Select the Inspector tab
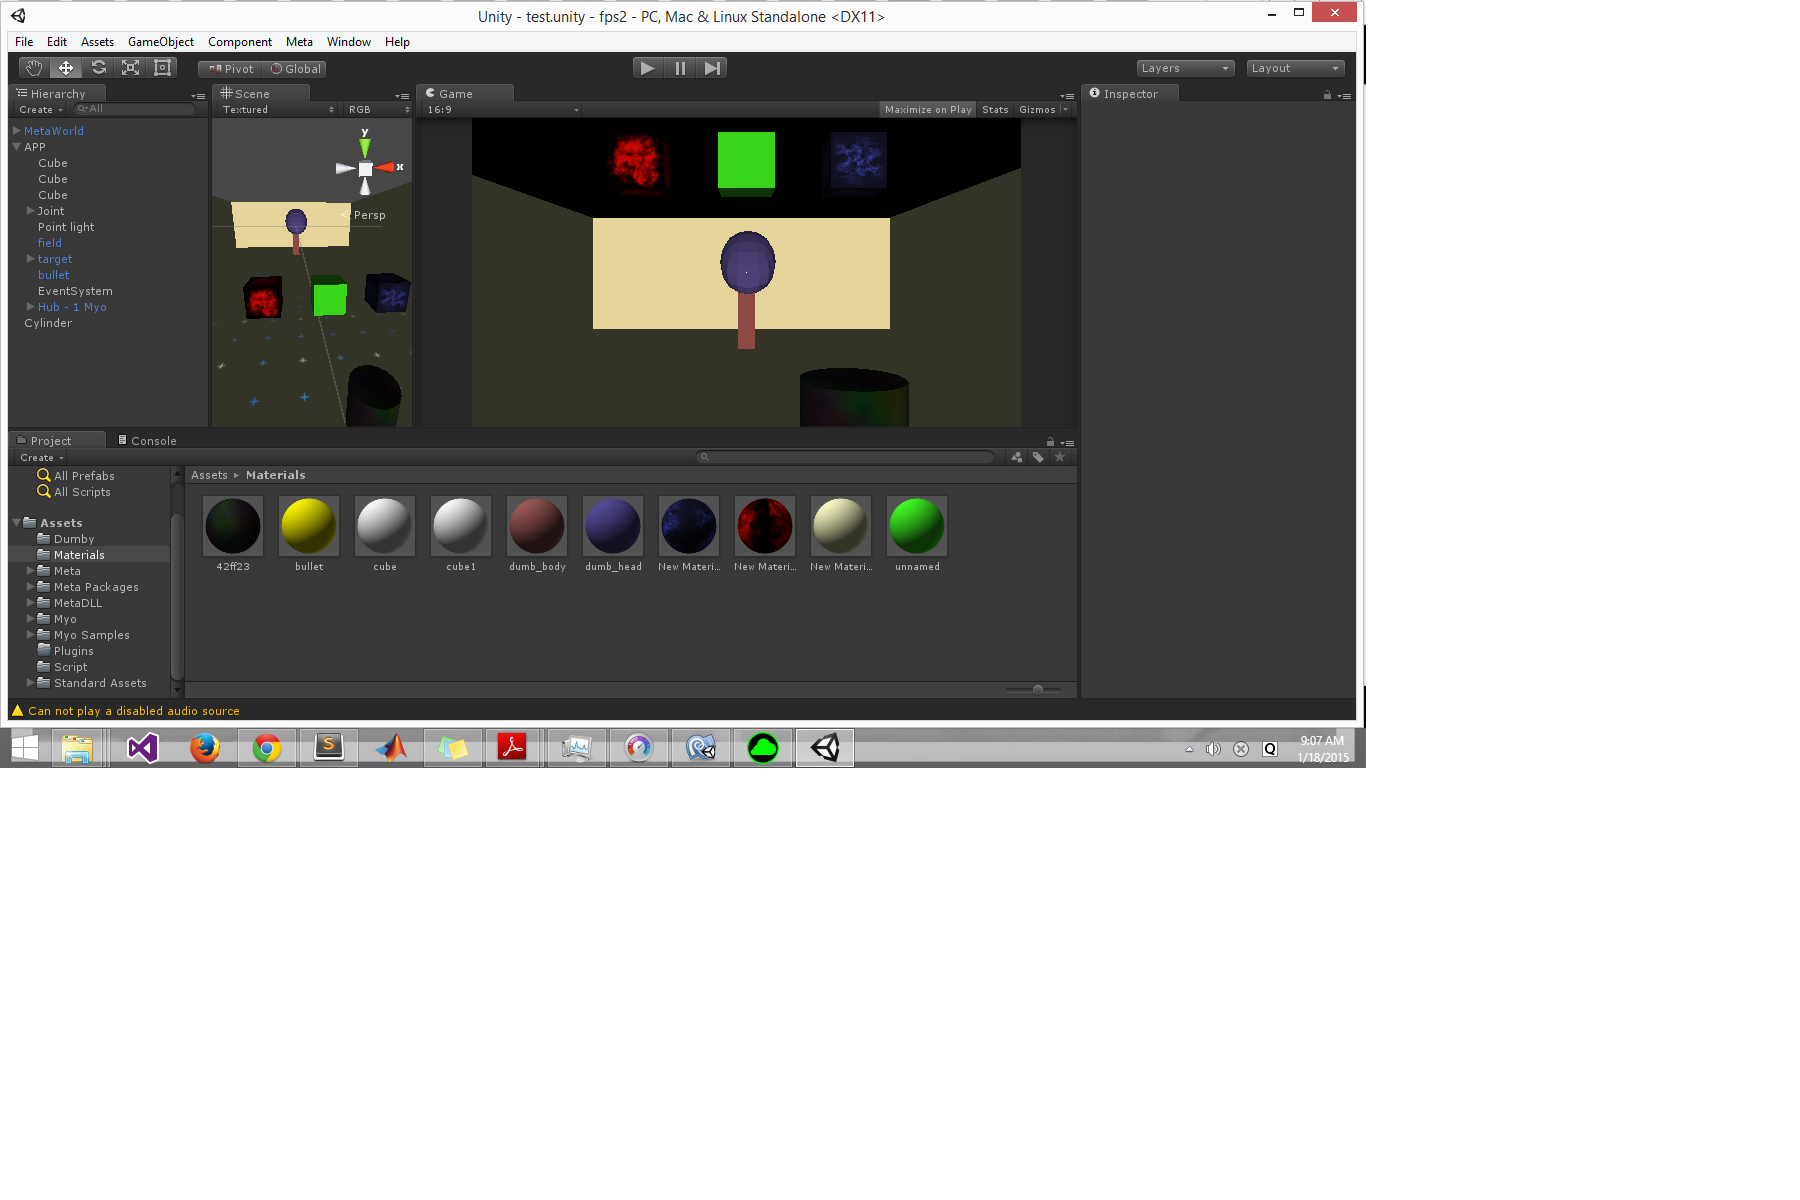The image size is (1800, 1200). tap(1130, 93)
